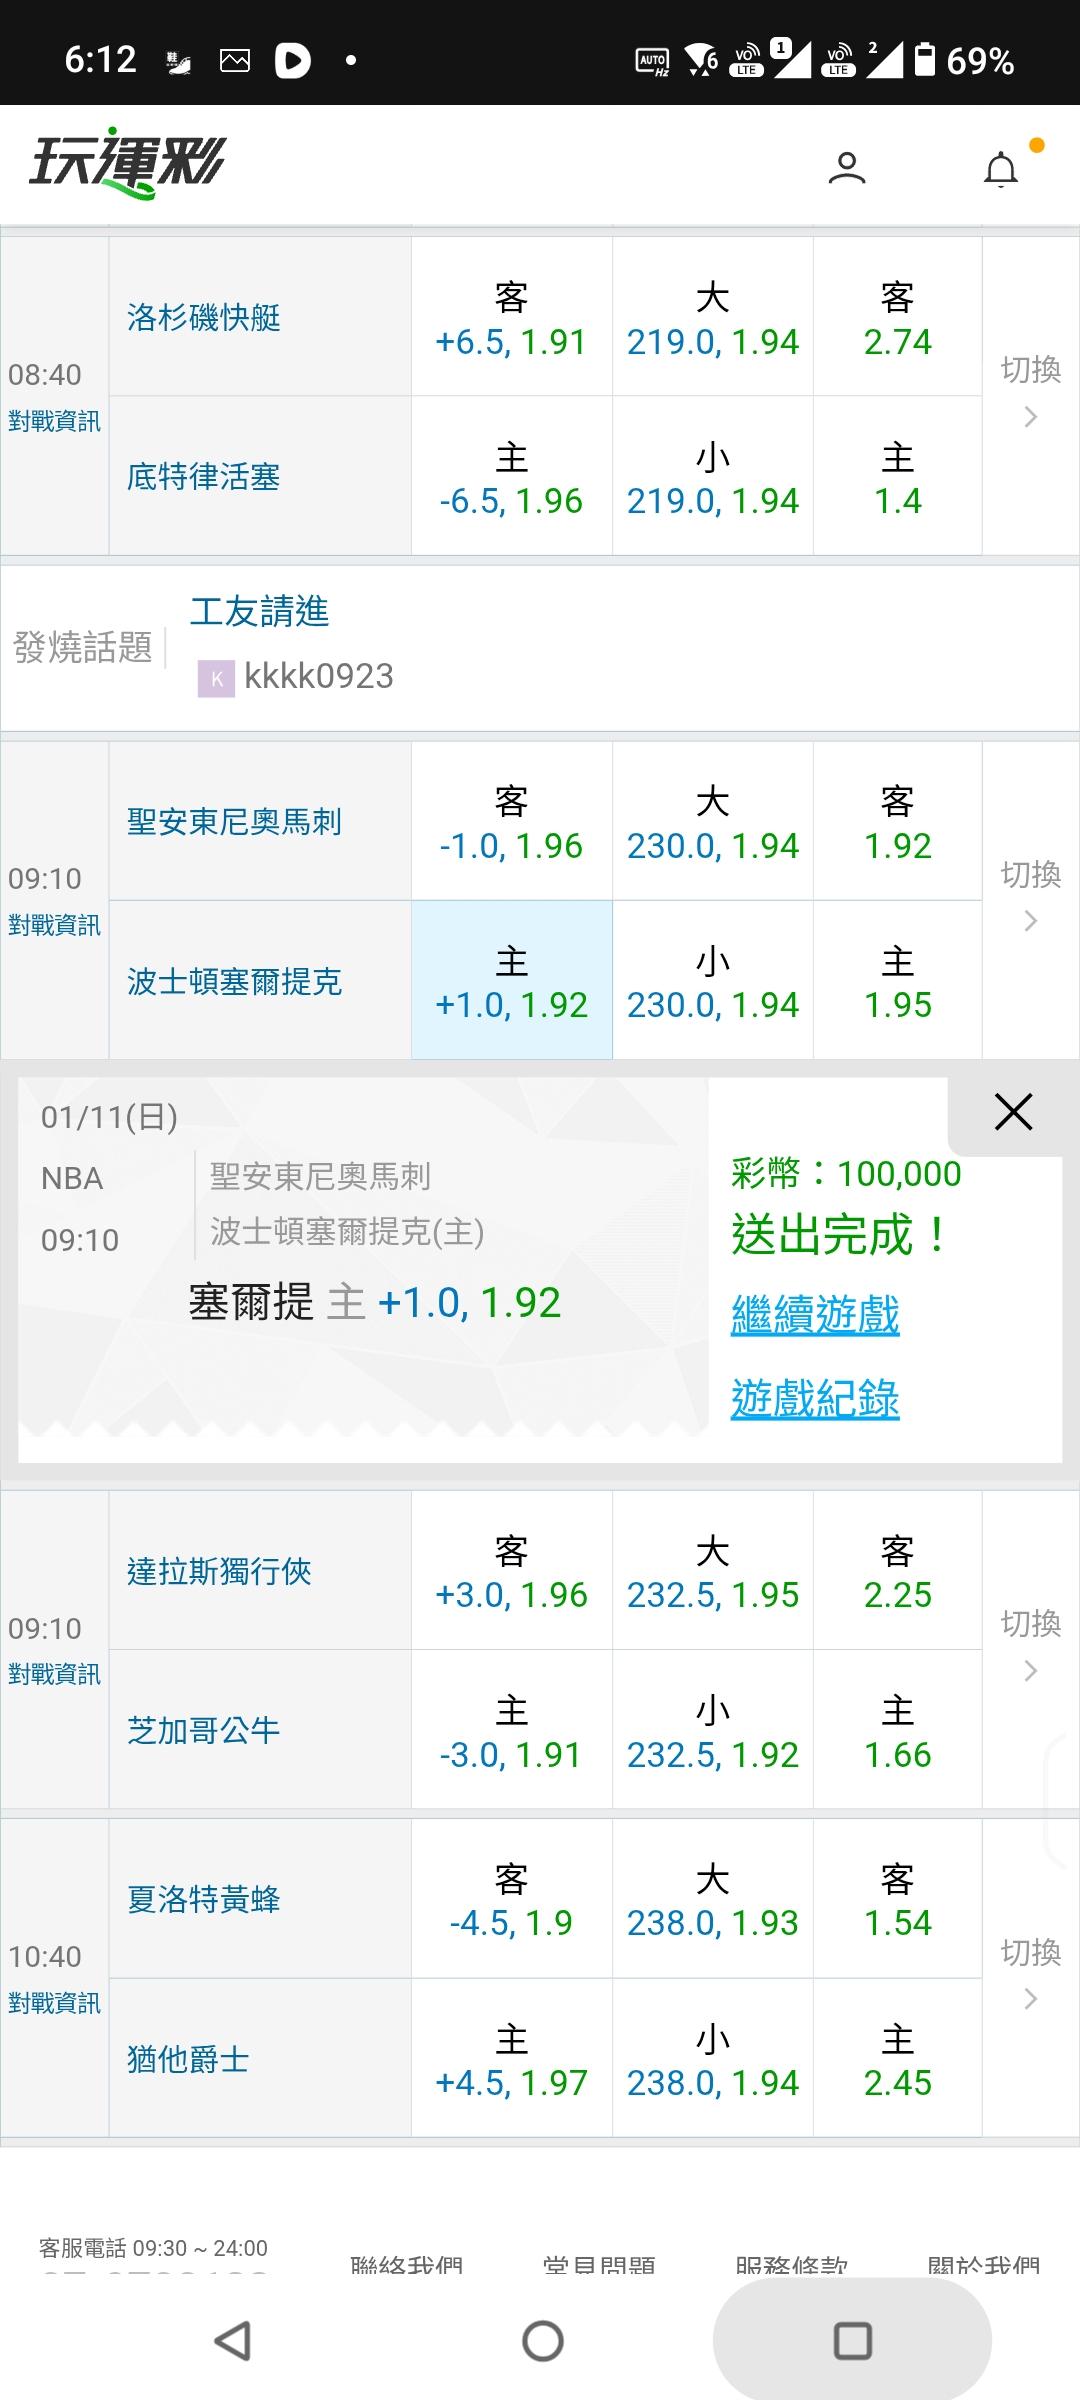Viewport: 1080px width, 2400px height.
Task: Close the bet confirmation slip
Action: click(1013, 1112)
